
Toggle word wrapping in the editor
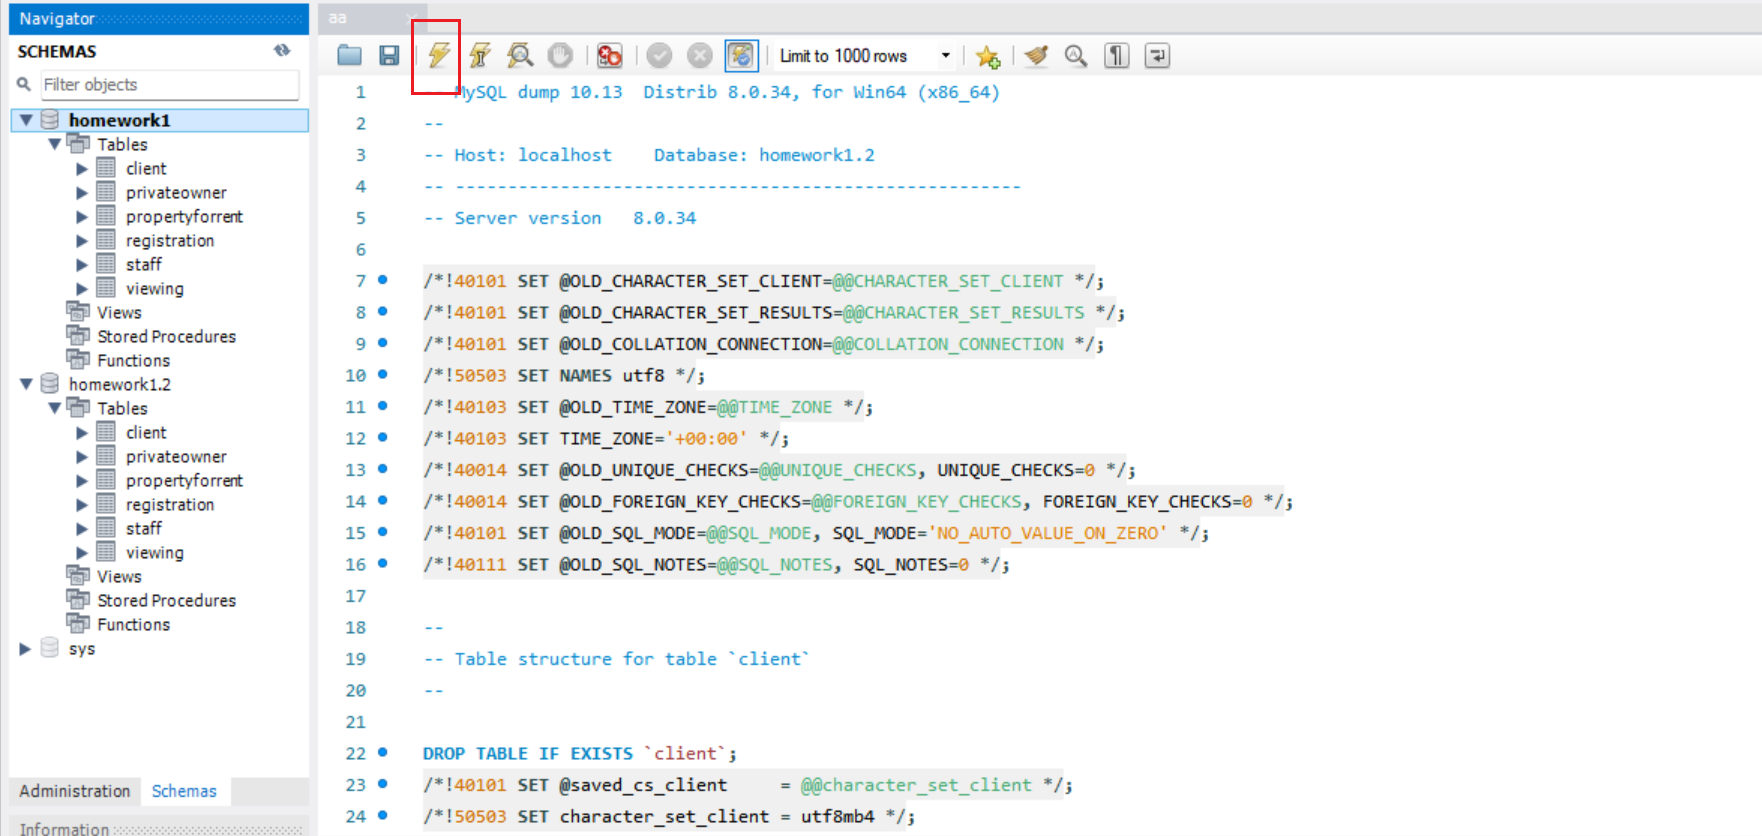tap(1157, 55)
